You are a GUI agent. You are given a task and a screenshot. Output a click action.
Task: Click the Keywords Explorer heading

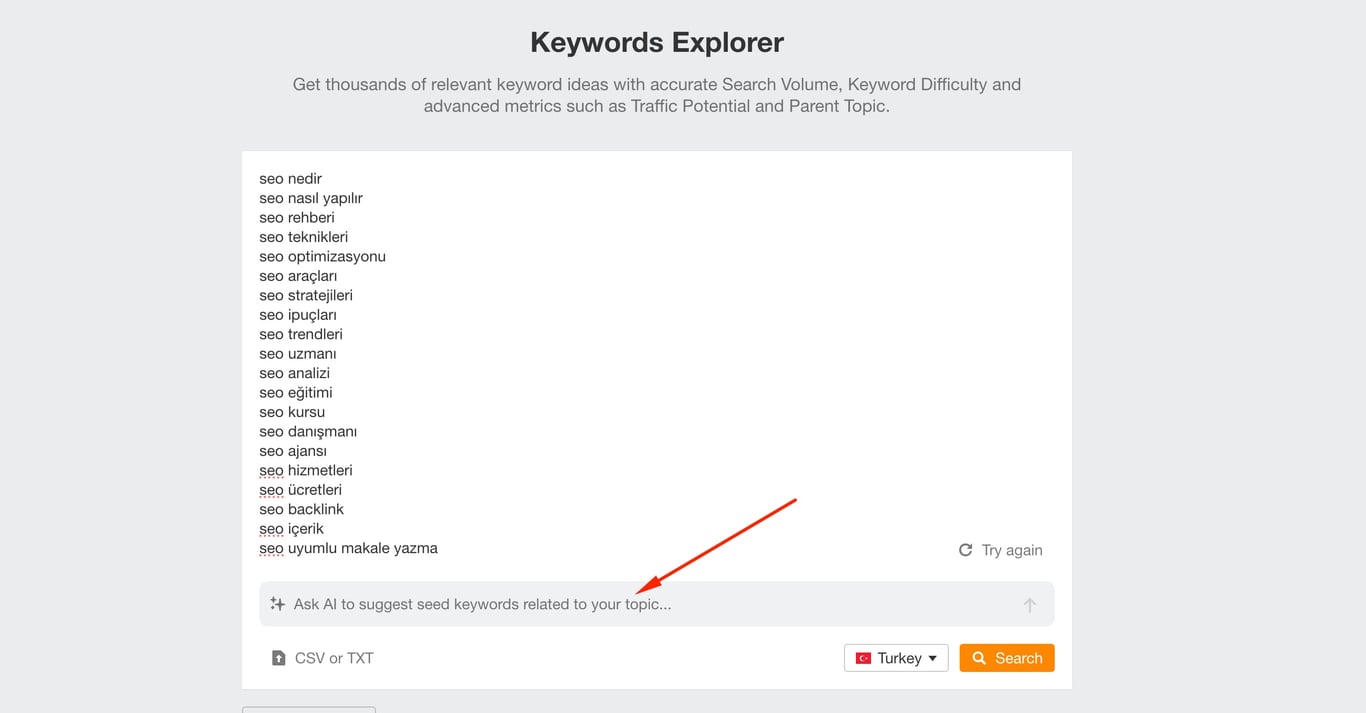657,43
